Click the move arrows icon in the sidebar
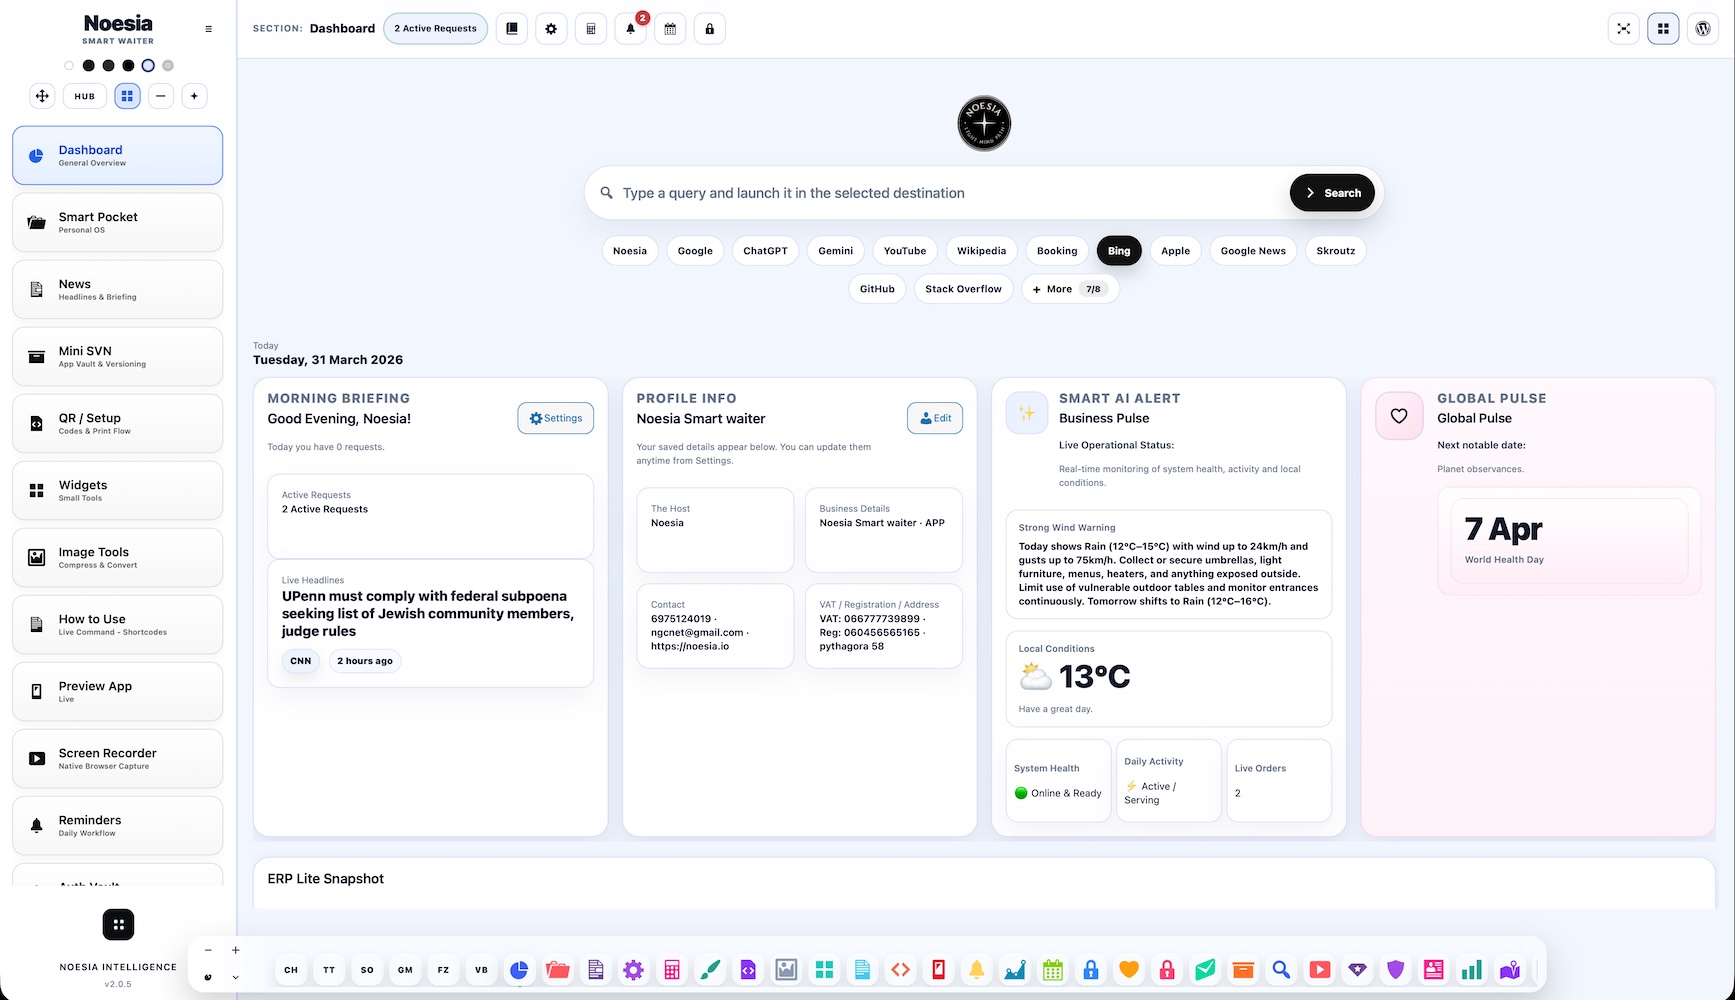Image resolution: width=1735 pixels, height=1000 pixels. [x=42, y=96]
